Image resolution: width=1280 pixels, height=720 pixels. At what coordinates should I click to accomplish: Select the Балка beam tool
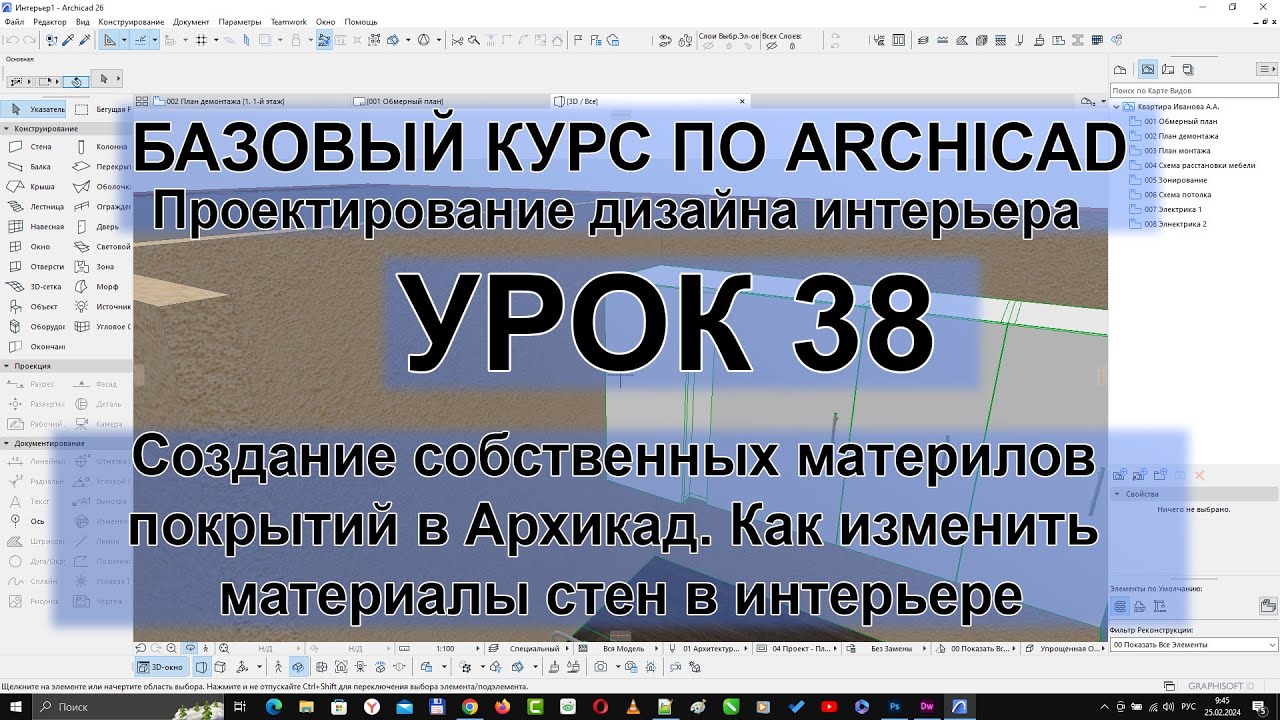click(x=33, y=167)
